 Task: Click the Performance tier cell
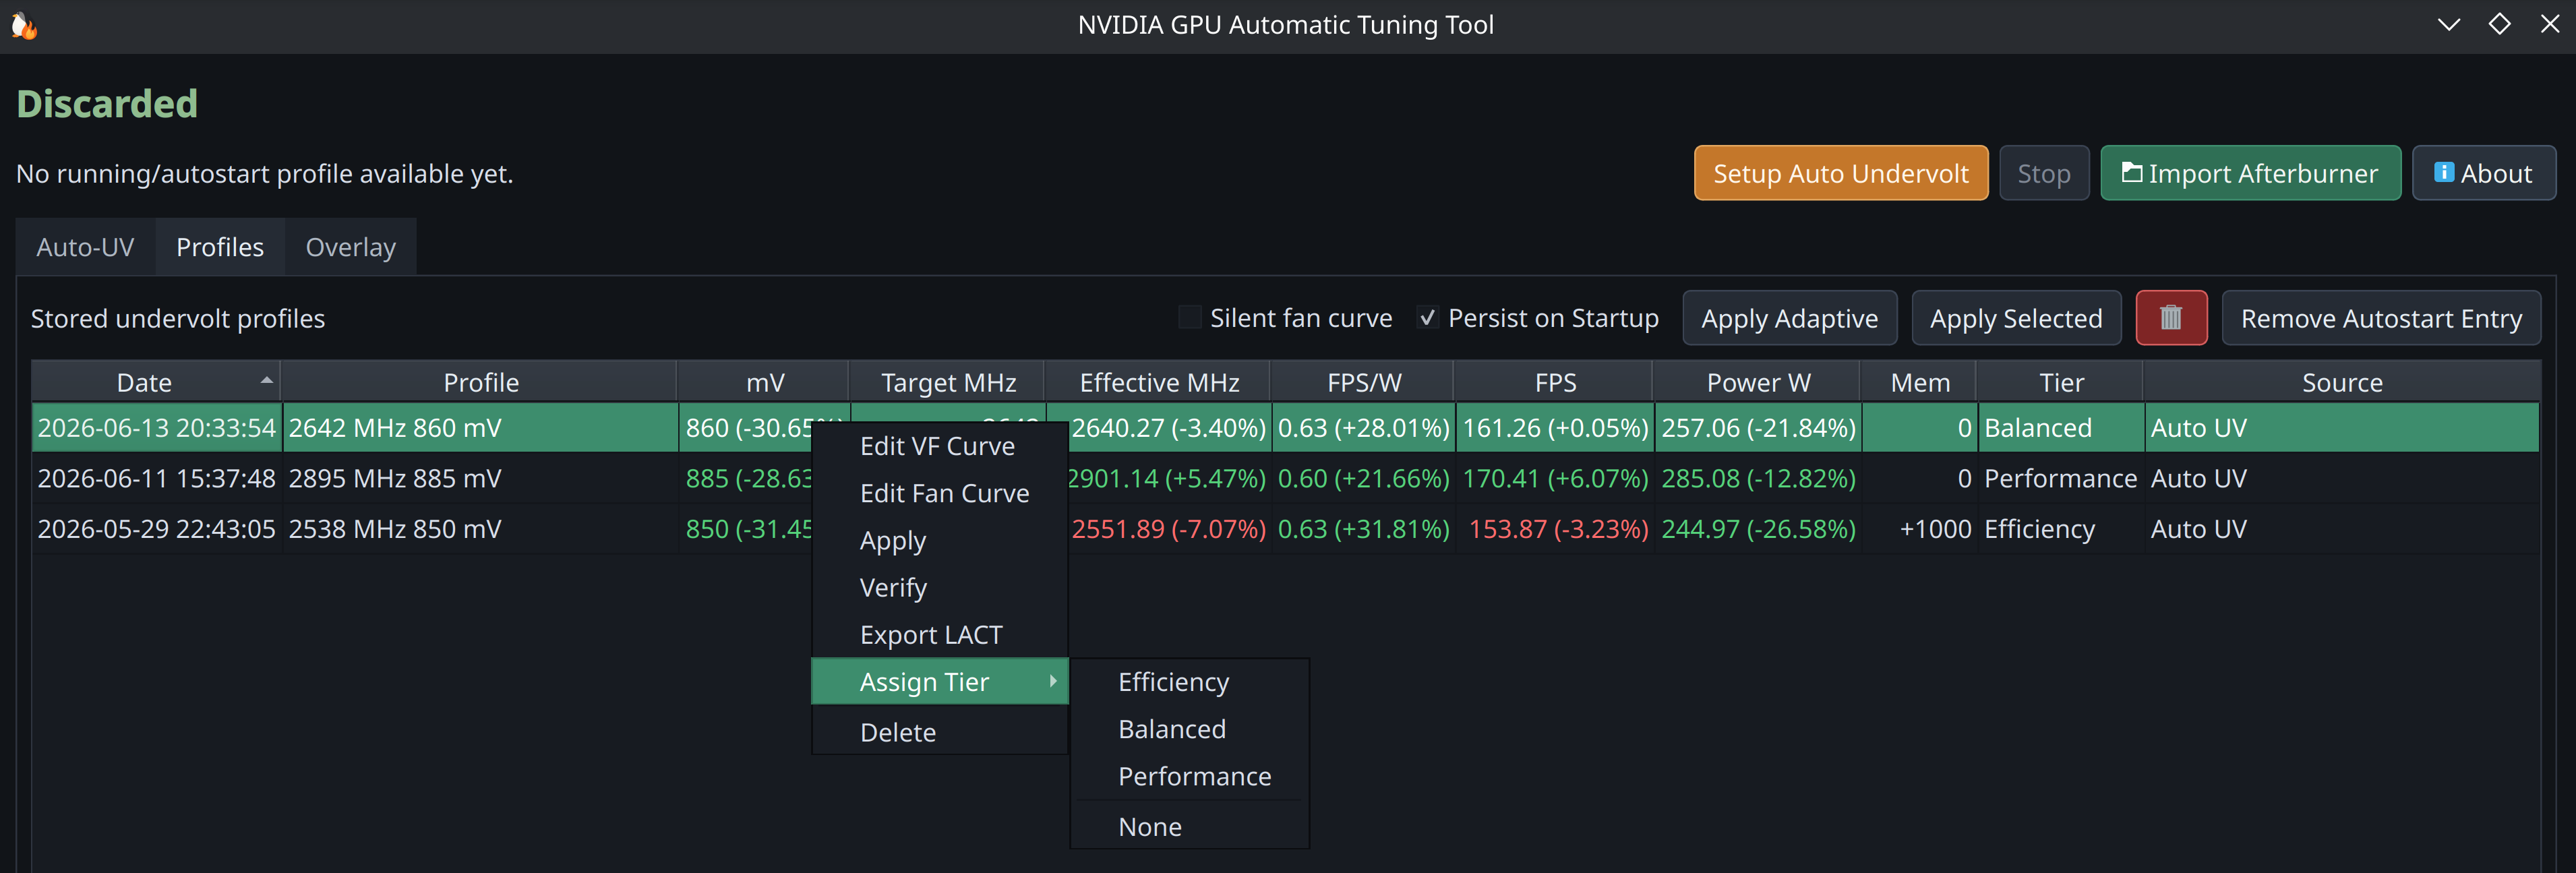point(2060,478)
